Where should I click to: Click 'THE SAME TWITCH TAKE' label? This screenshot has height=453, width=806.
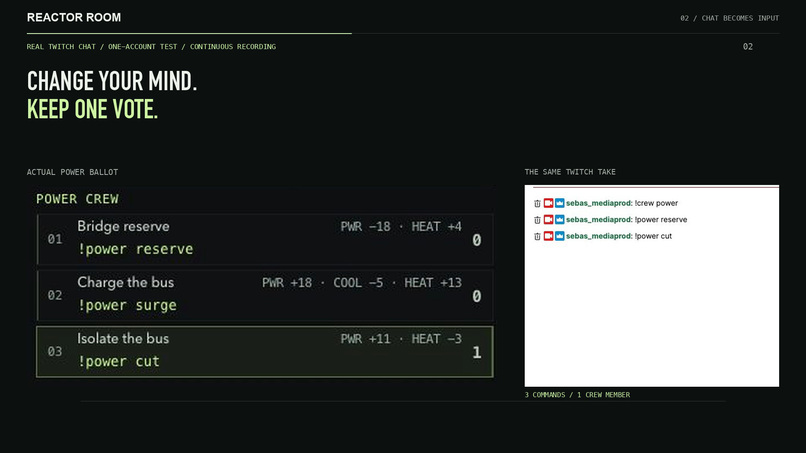pyautogui.click(x=570, y=172)
